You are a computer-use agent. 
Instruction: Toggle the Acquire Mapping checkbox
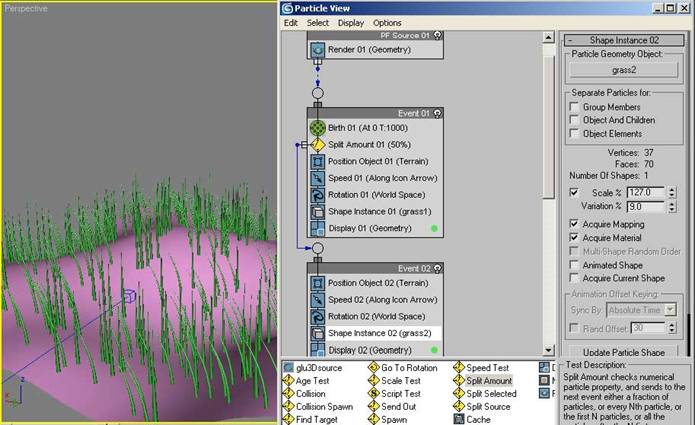[x=573, y=224]
